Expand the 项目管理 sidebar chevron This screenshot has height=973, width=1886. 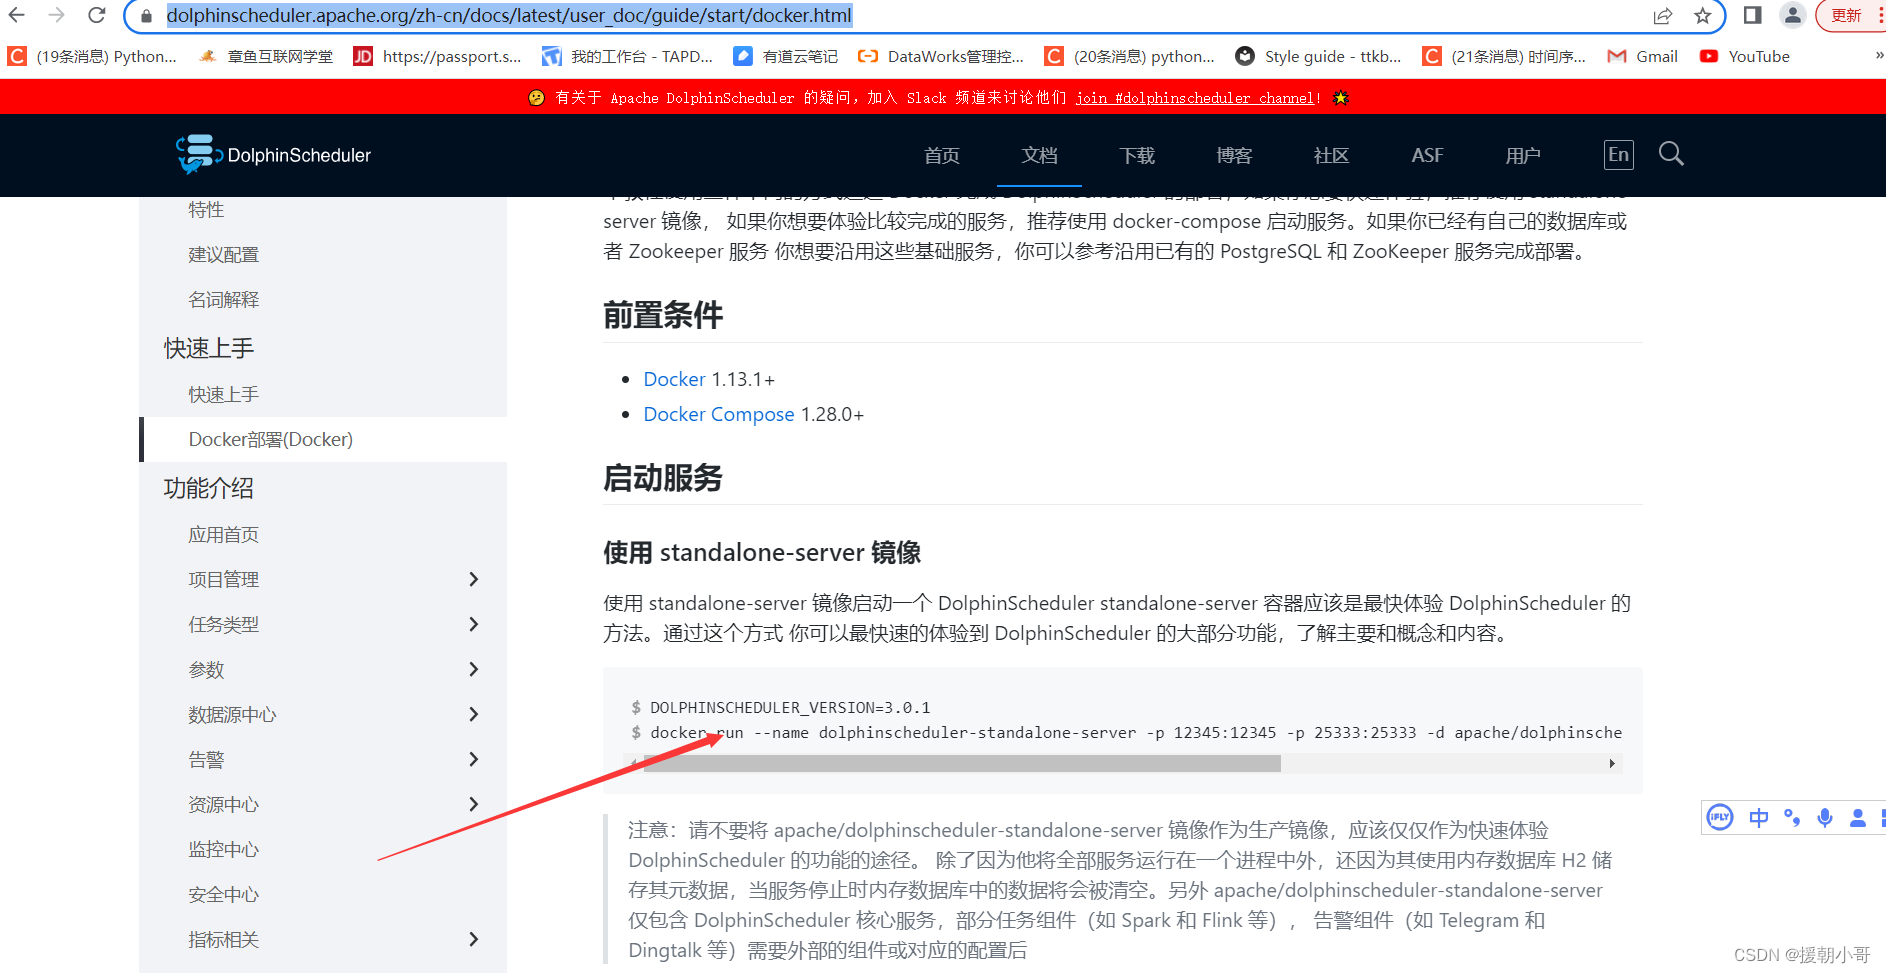pyautogui.click(x=474, y=579)
